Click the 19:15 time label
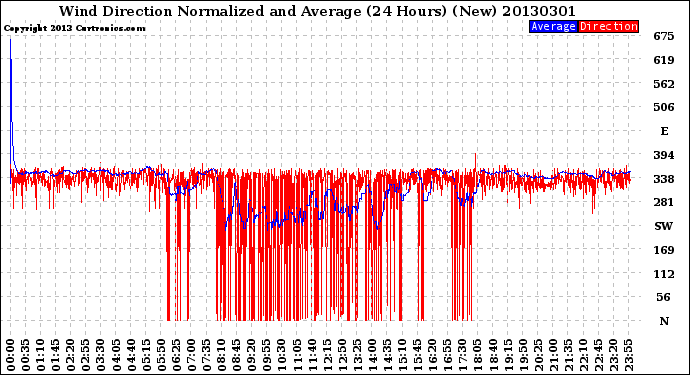The image size is (690, 375). [508, 355]
